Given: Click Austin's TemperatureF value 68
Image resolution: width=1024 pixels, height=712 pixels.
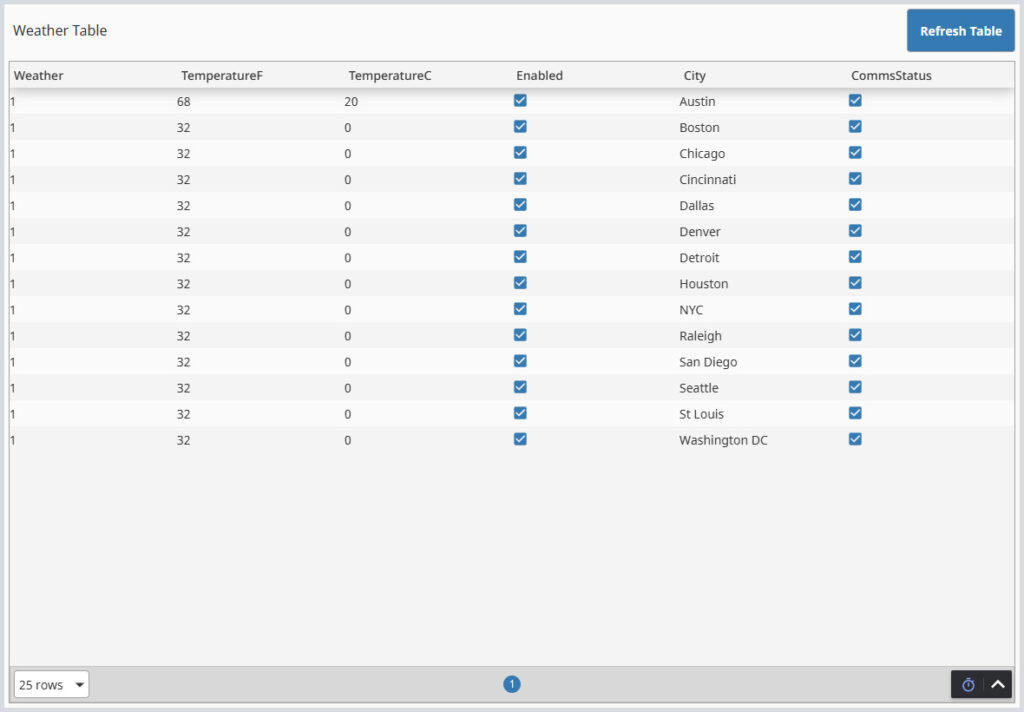Looking at the screenshot, I should [183, 102].
